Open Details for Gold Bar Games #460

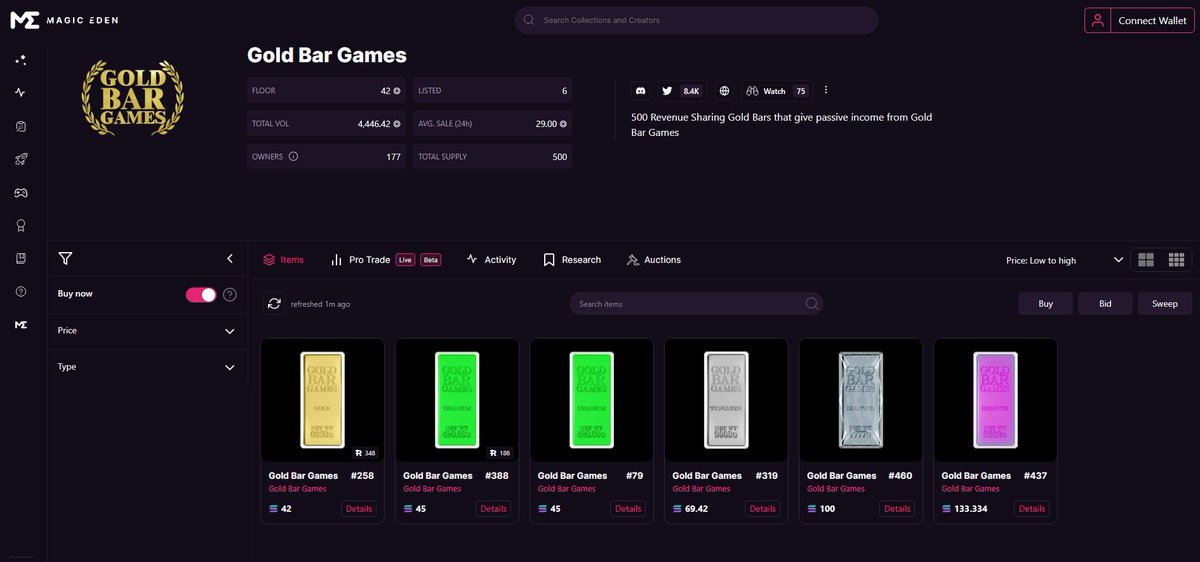(897, 509)
